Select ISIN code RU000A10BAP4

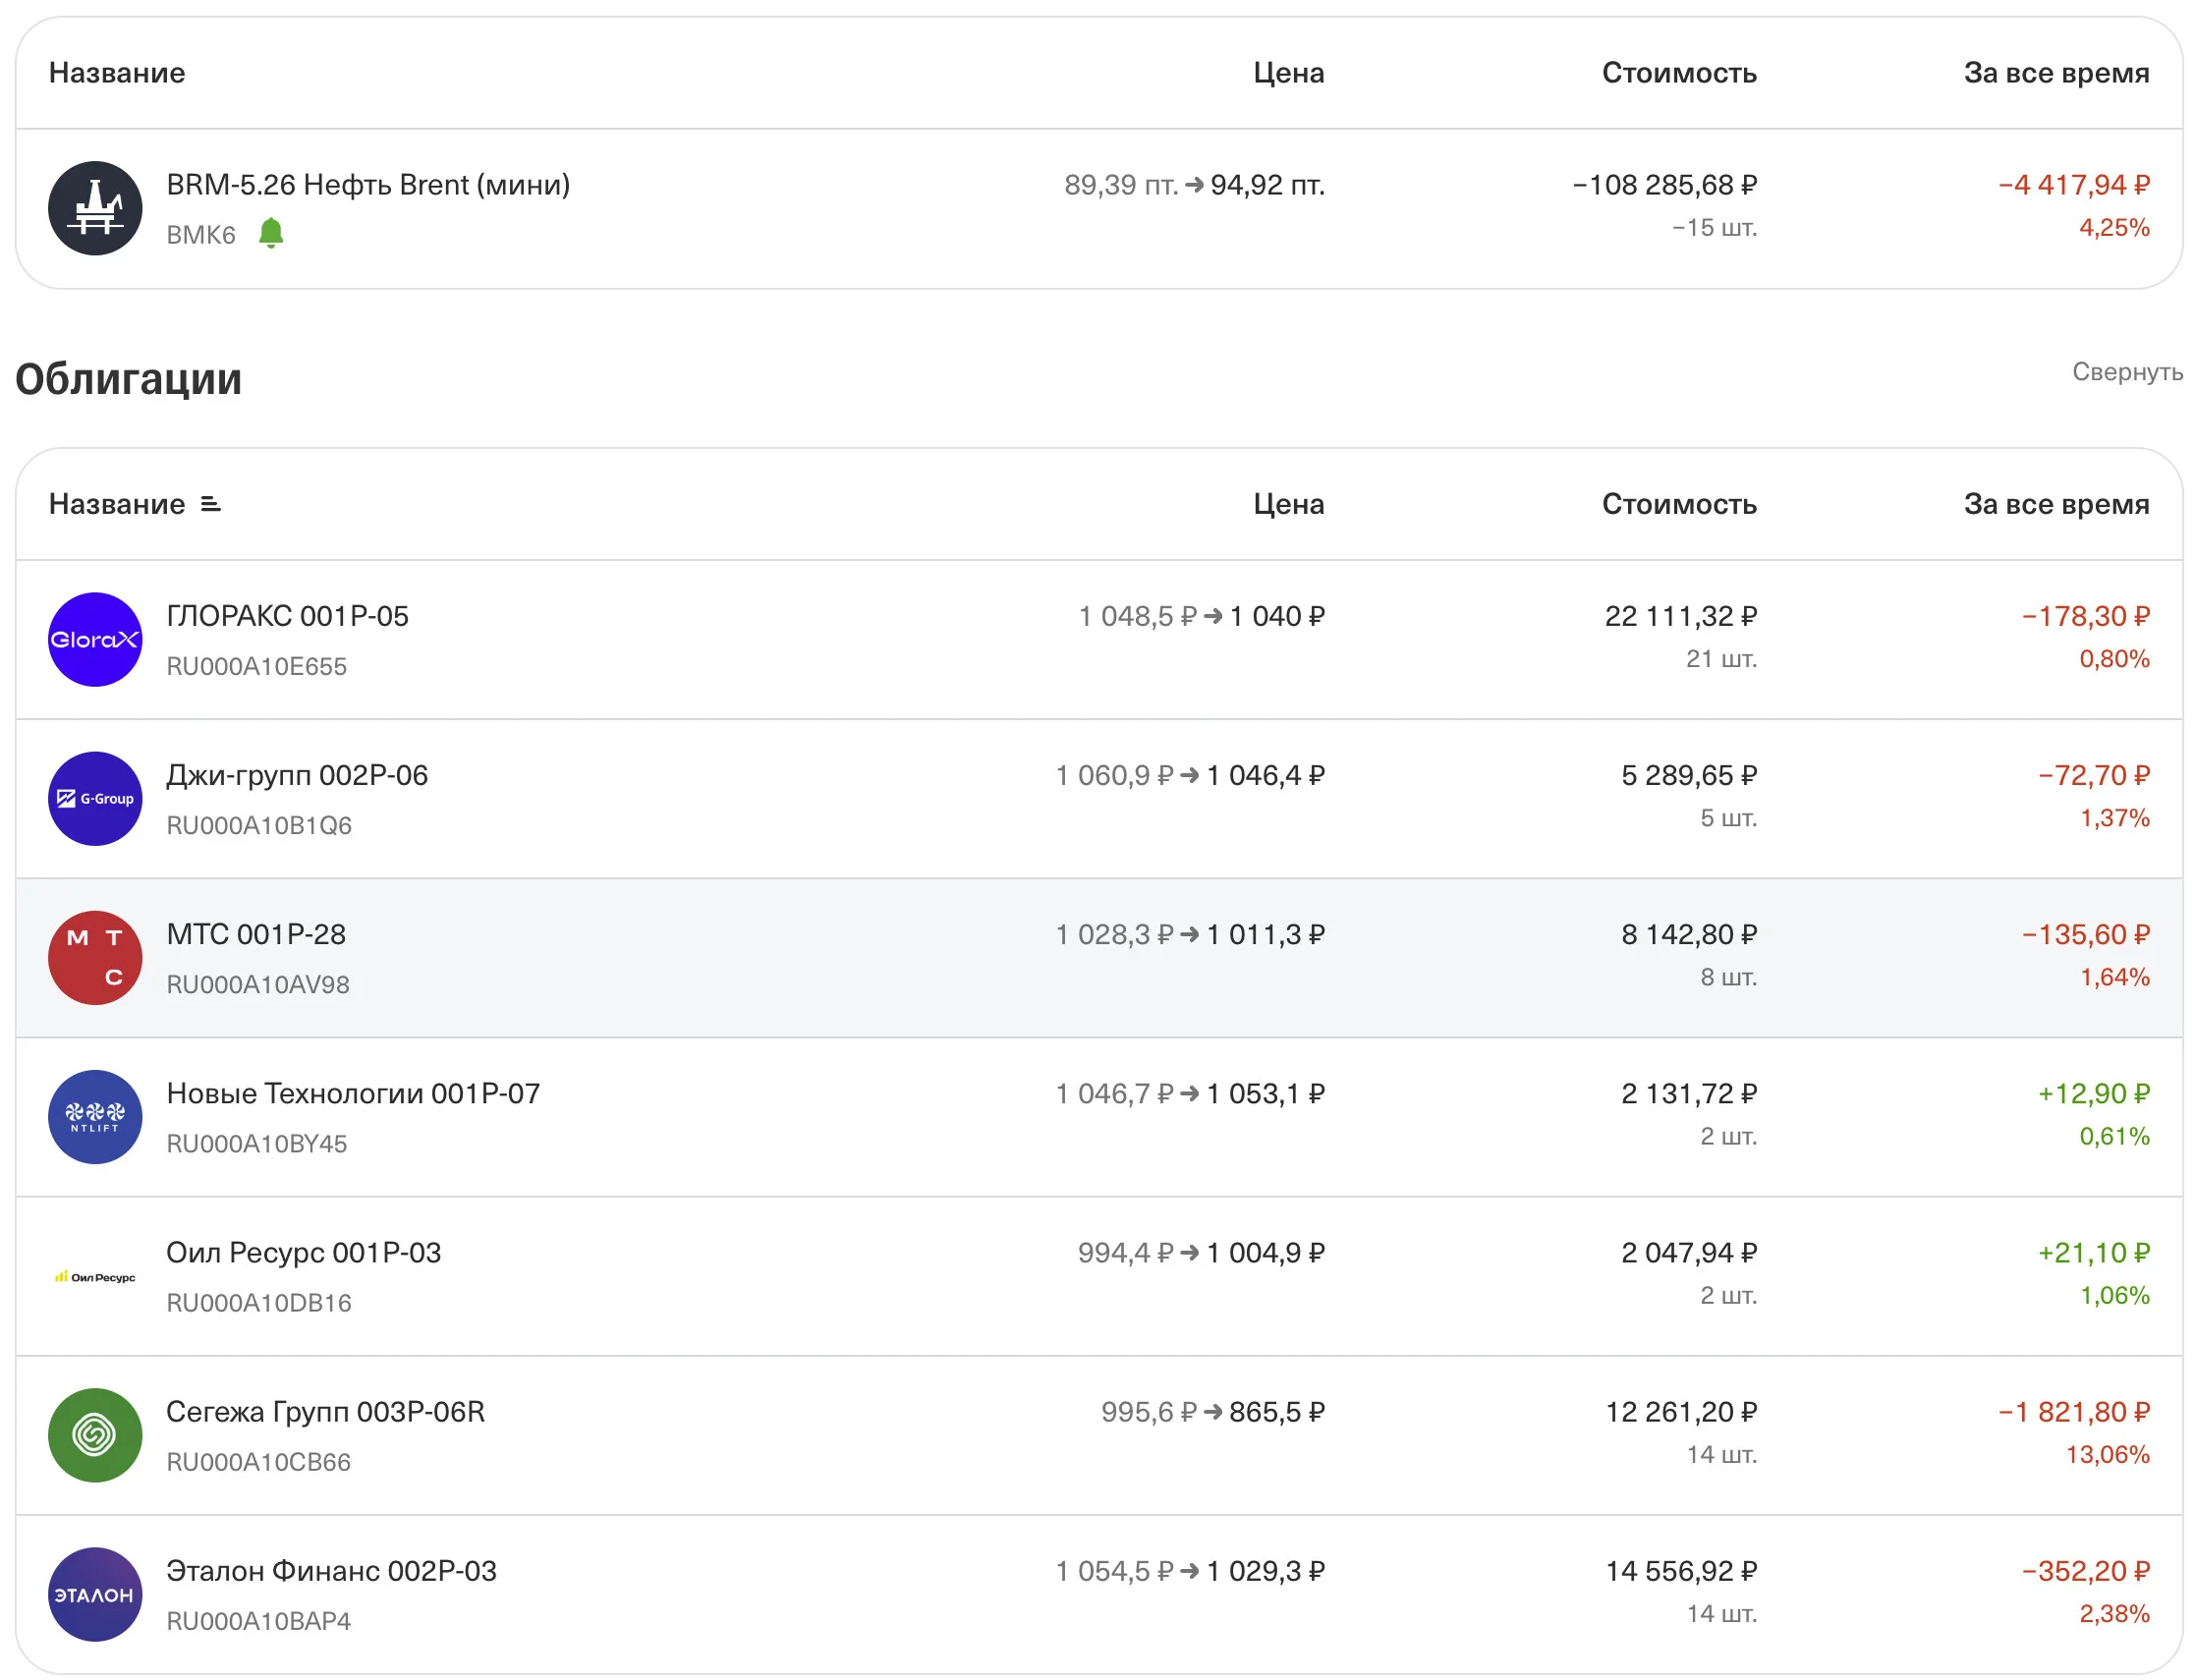259,1621
